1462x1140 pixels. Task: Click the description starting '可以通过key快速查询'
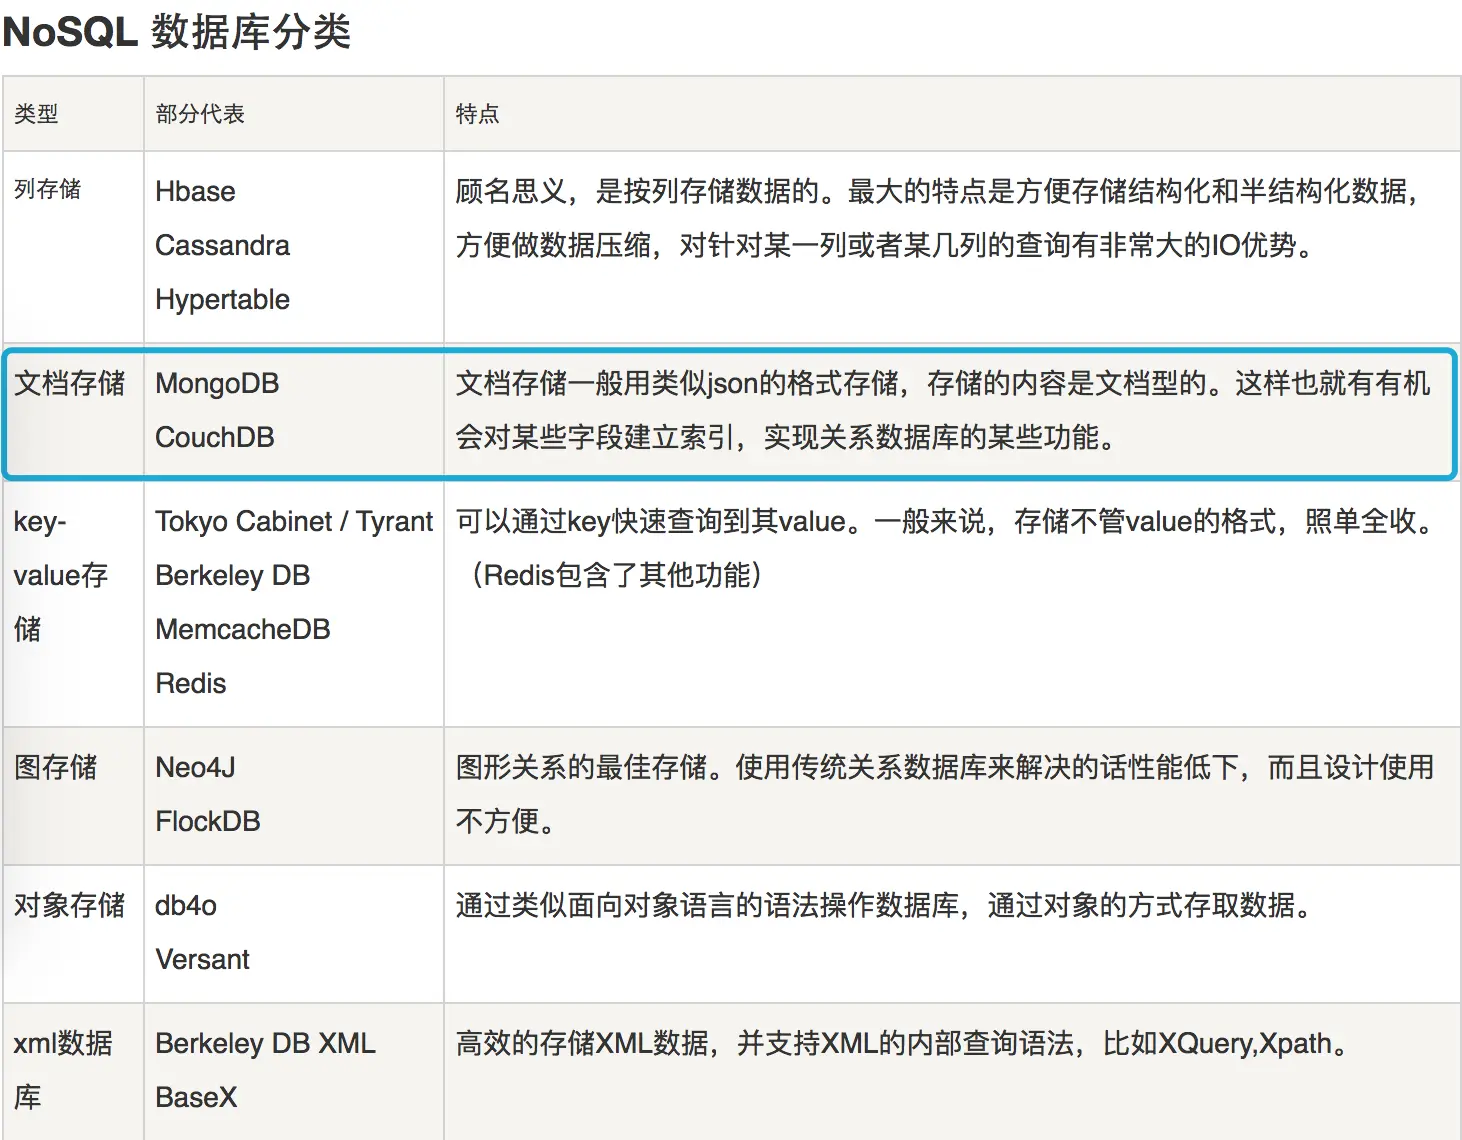pos(946,548)
